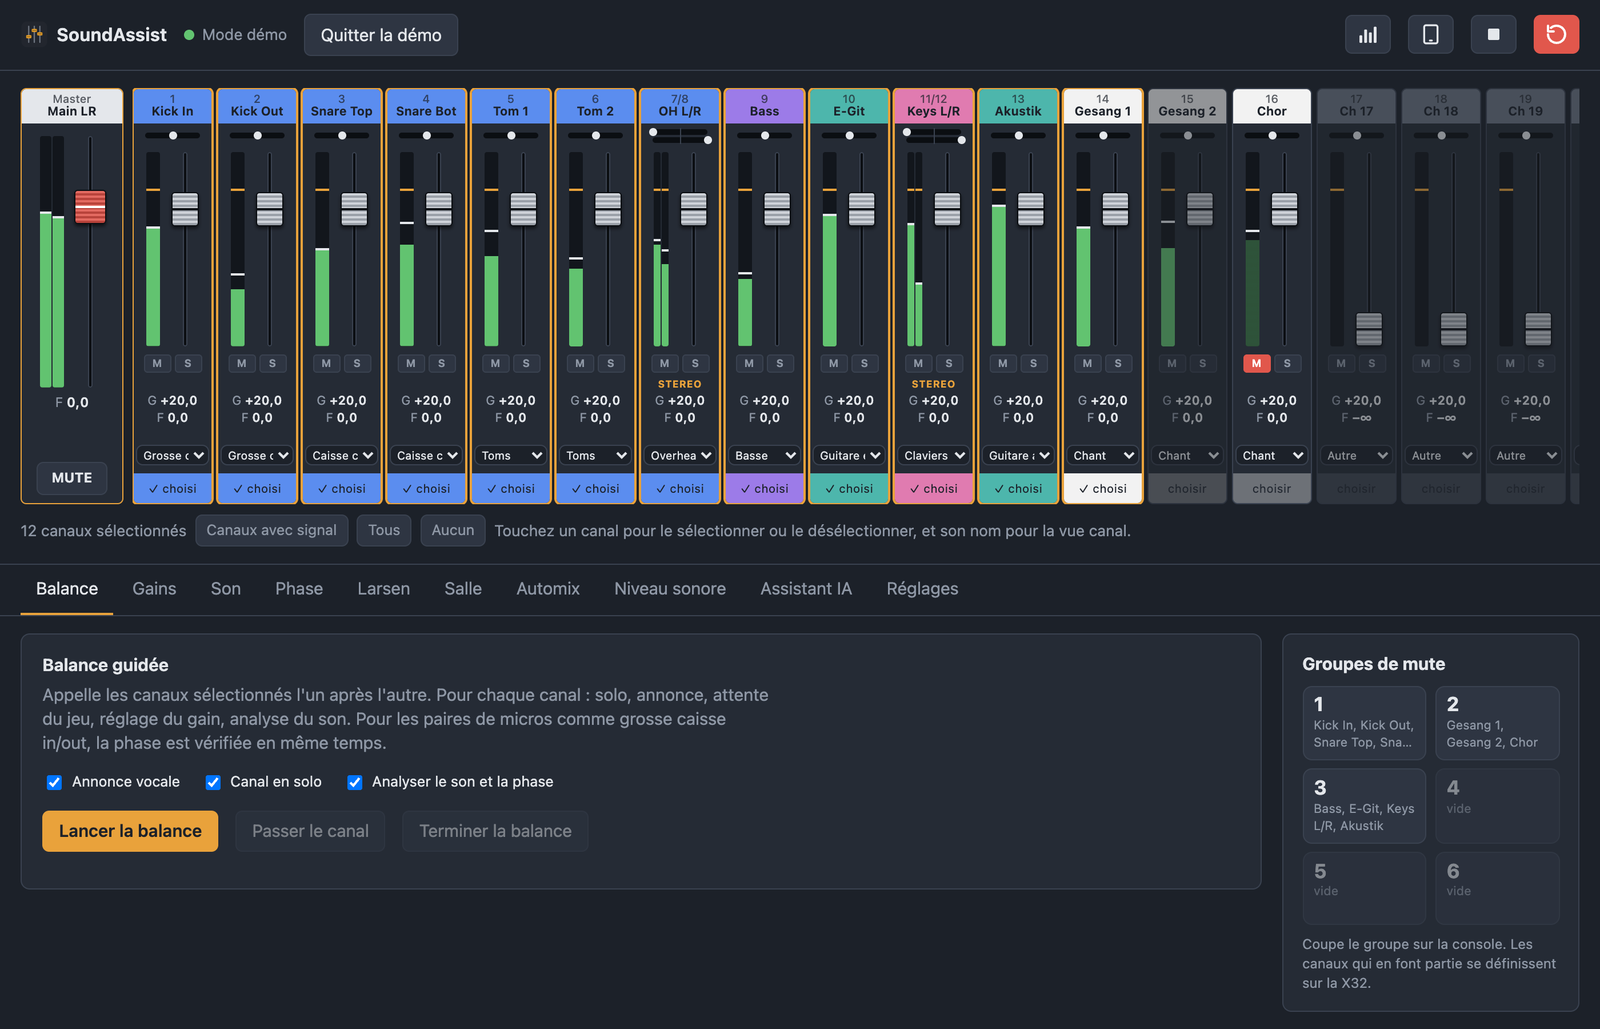This screenshot has width=1600, height=1029.
Task: Toggle the Canal en solo checkbox
Action: tap(213, 782)
